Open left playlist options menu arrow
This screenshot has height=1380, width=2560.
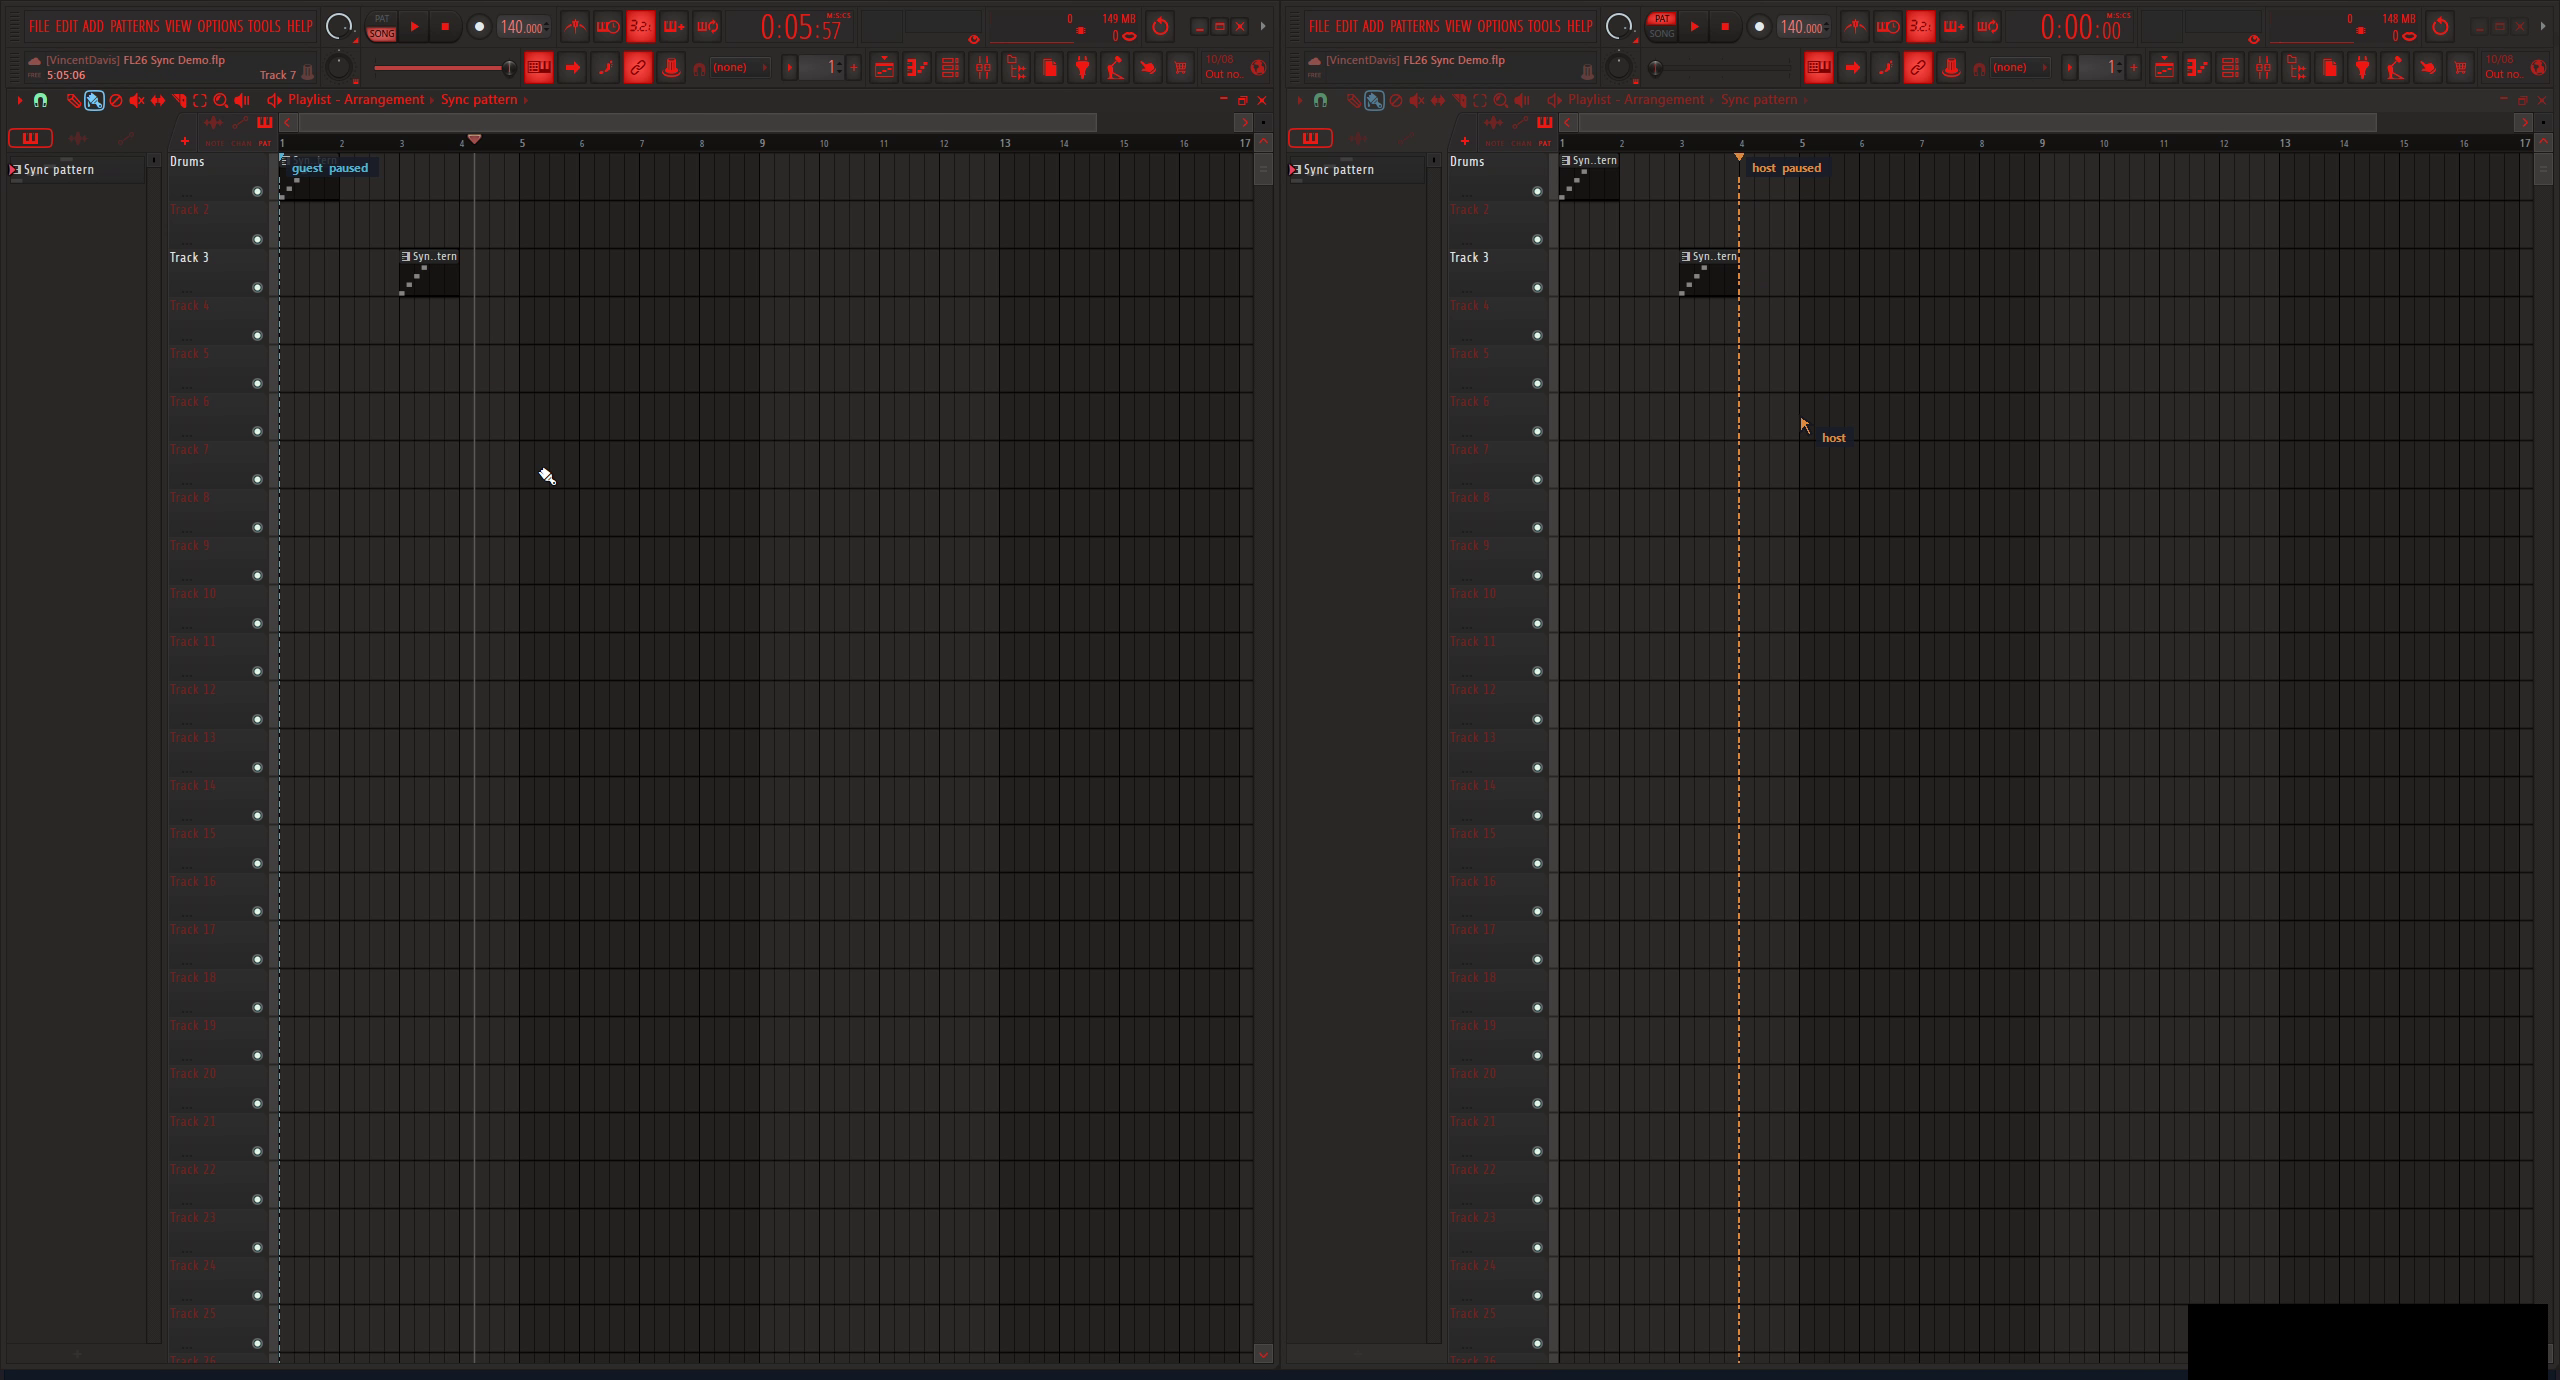point(19,100)
